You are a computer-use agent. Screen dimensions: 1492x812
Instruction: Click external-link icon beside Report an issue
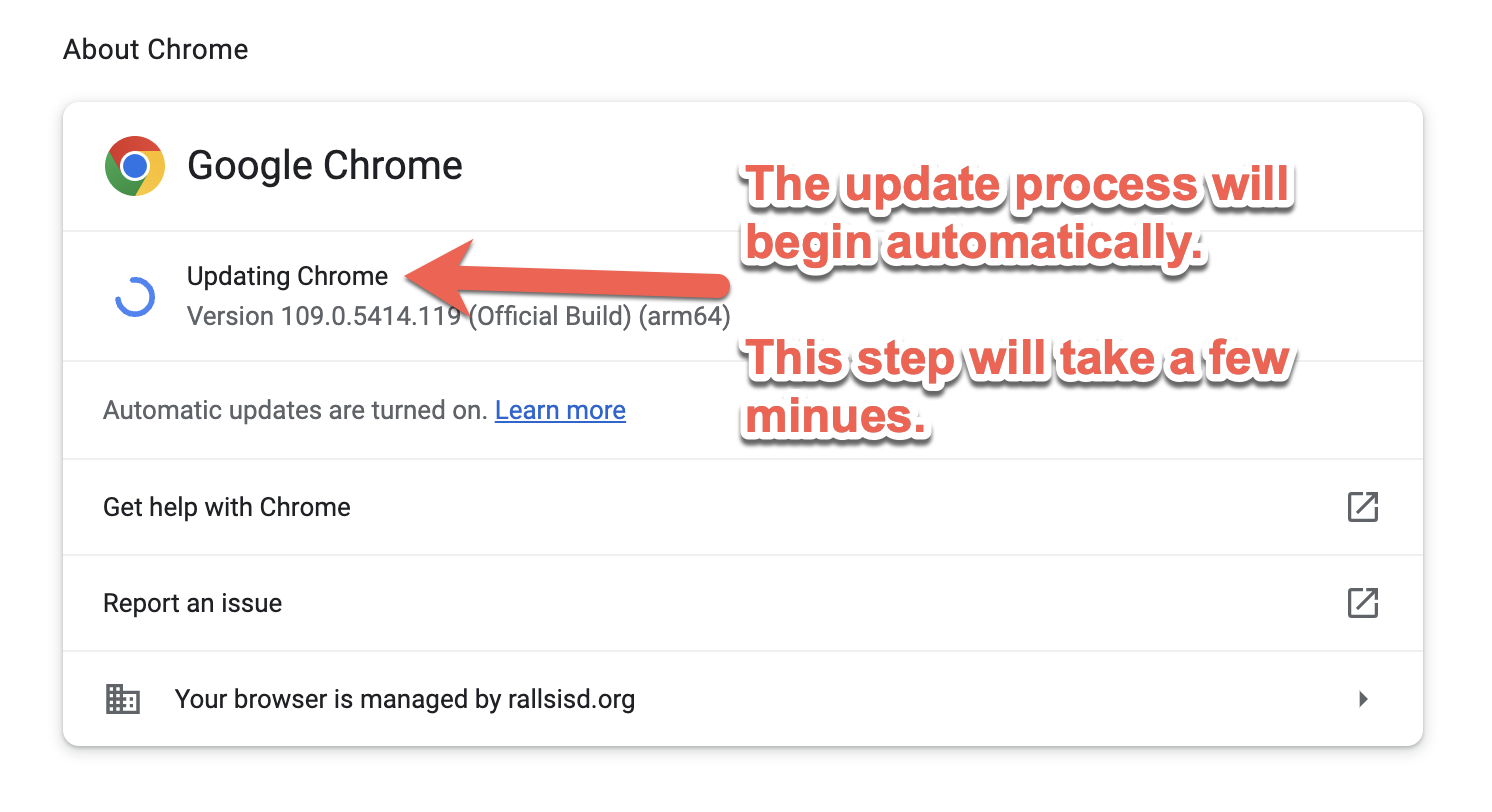[1363, 603]
